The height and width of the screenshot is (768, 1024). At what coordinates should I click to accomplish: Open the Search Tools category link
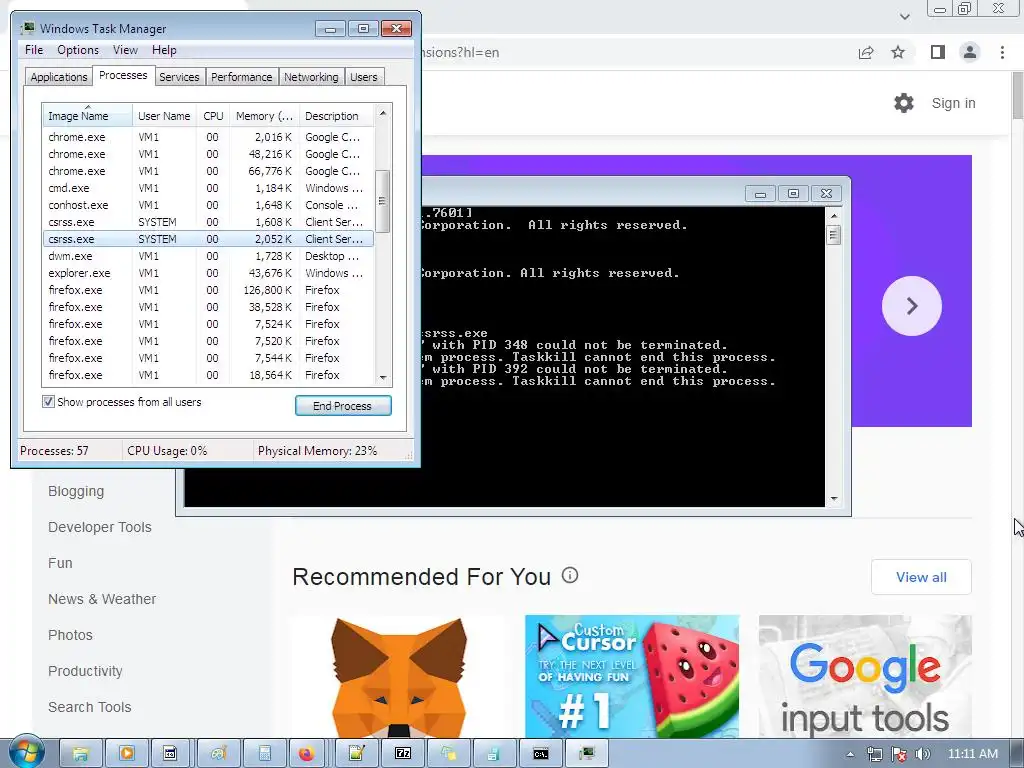click(89, 707)
